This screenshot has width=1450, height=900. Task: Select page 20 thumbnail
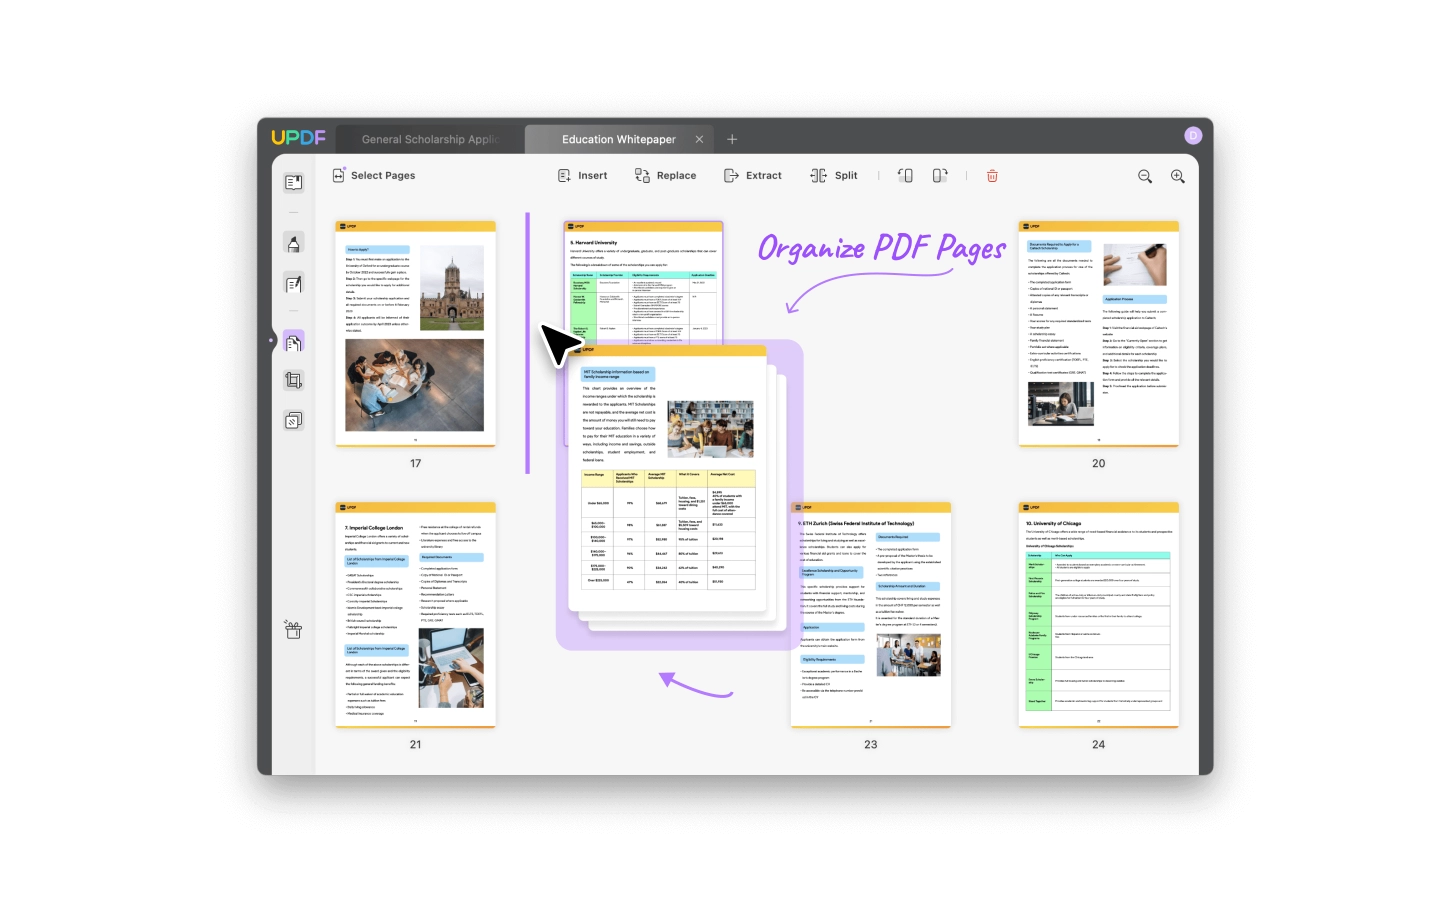(x=1098, y=334)
